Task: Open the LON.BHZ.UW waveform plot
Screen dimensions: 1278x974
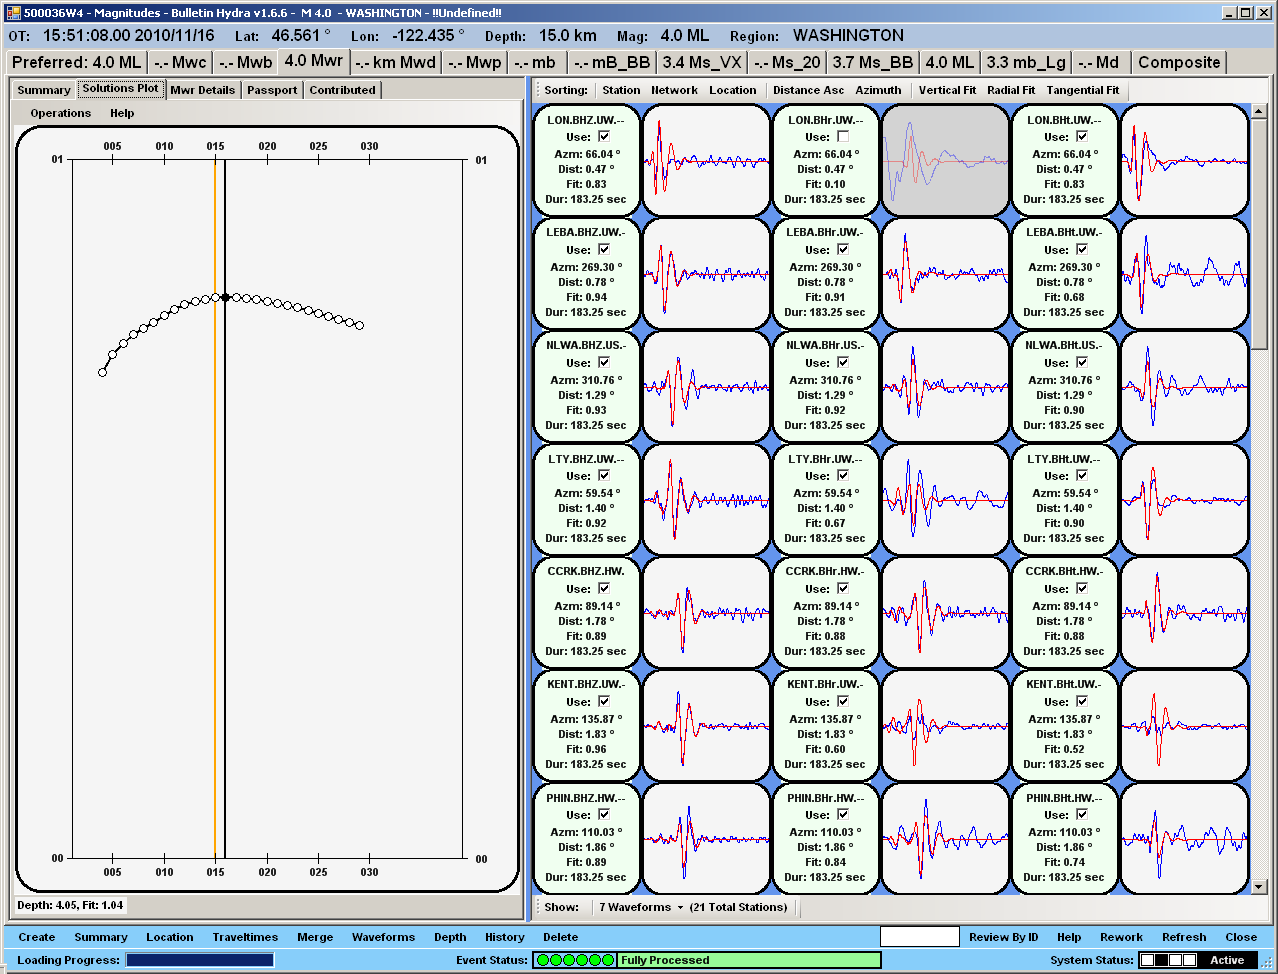Action: (707, 160)
